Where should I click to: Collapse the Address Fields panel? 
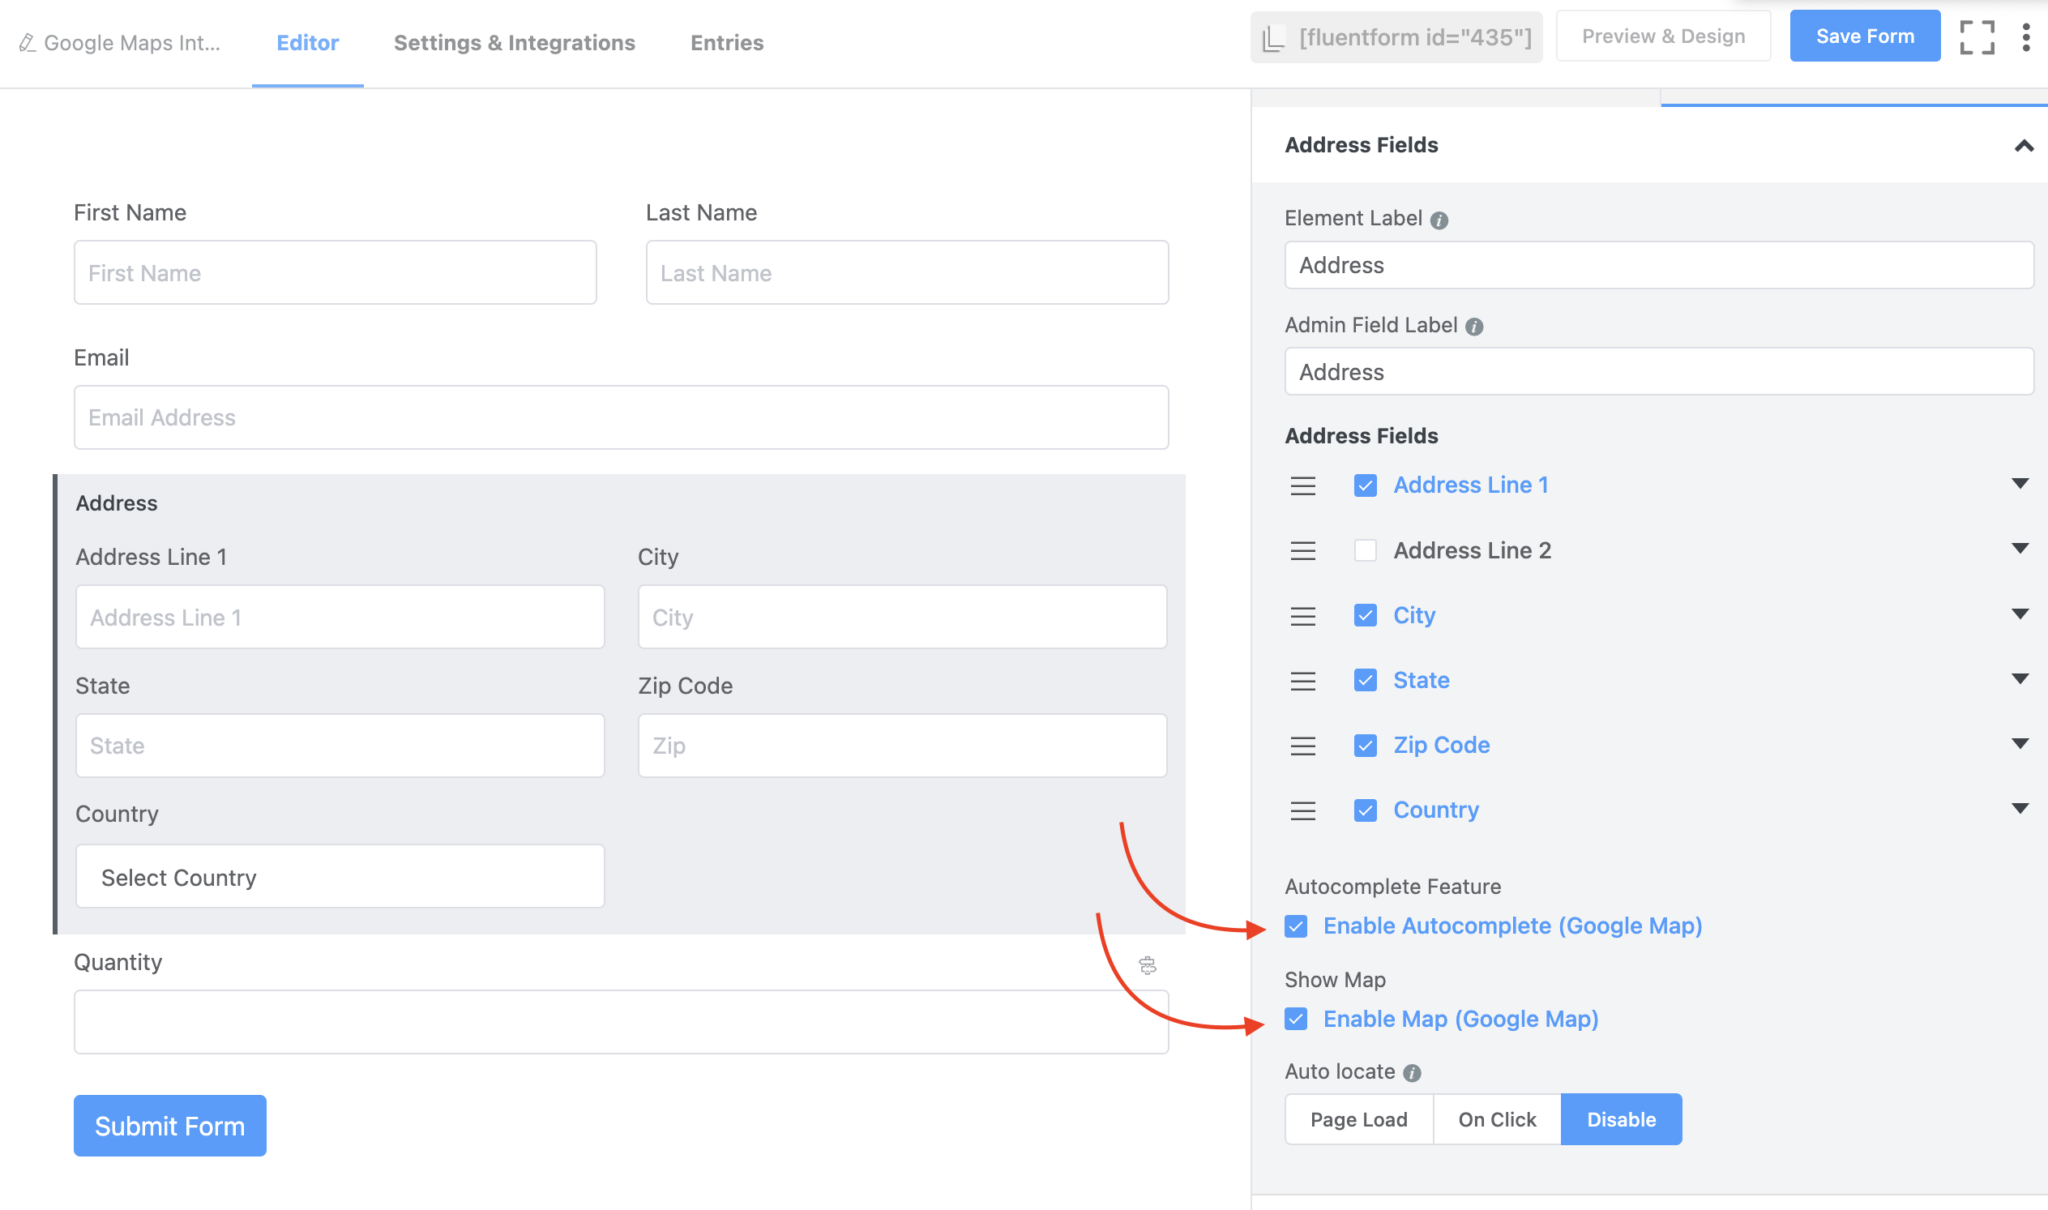[x=2023, y=146]
